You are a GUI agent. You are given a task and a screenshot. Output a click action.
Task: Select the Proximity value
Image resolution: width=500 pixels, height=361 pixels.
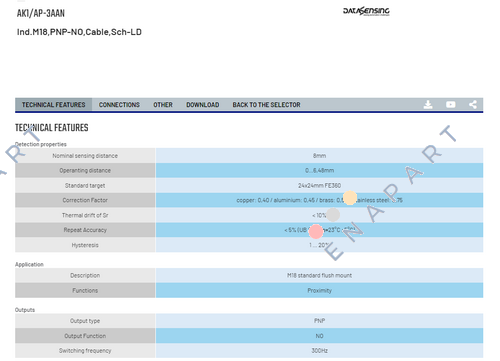pyautogui.click(x=319, y=290)
